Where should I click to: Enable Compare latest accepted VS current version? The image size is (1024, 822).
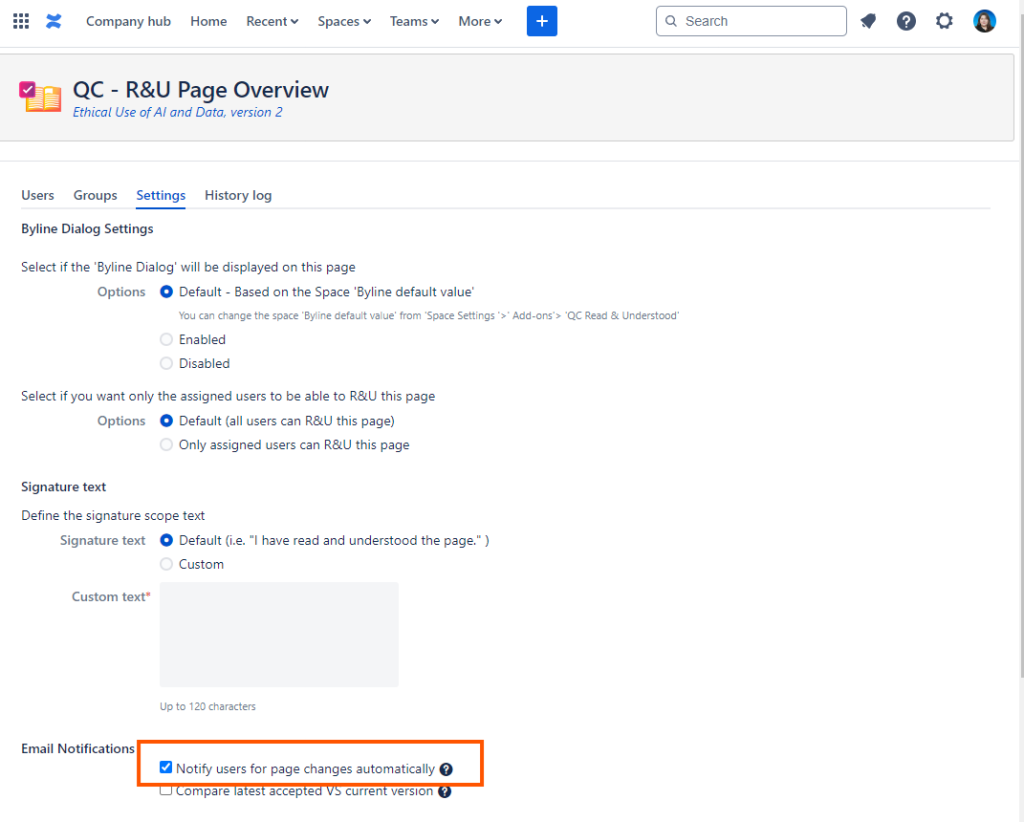coord(166,791)
